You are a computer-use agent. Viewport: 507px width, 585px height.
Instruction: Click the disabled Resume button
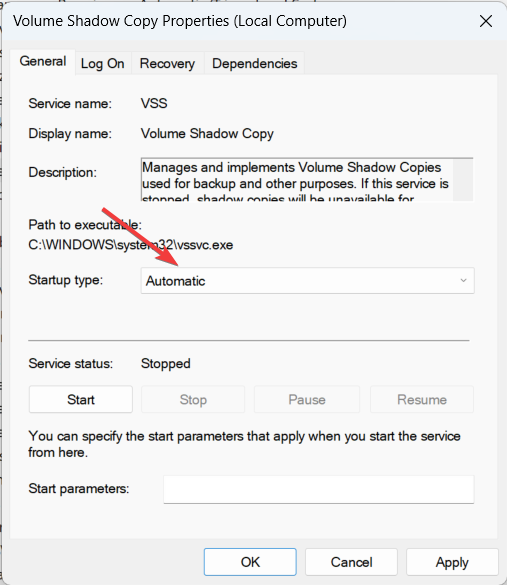point(422,400)
